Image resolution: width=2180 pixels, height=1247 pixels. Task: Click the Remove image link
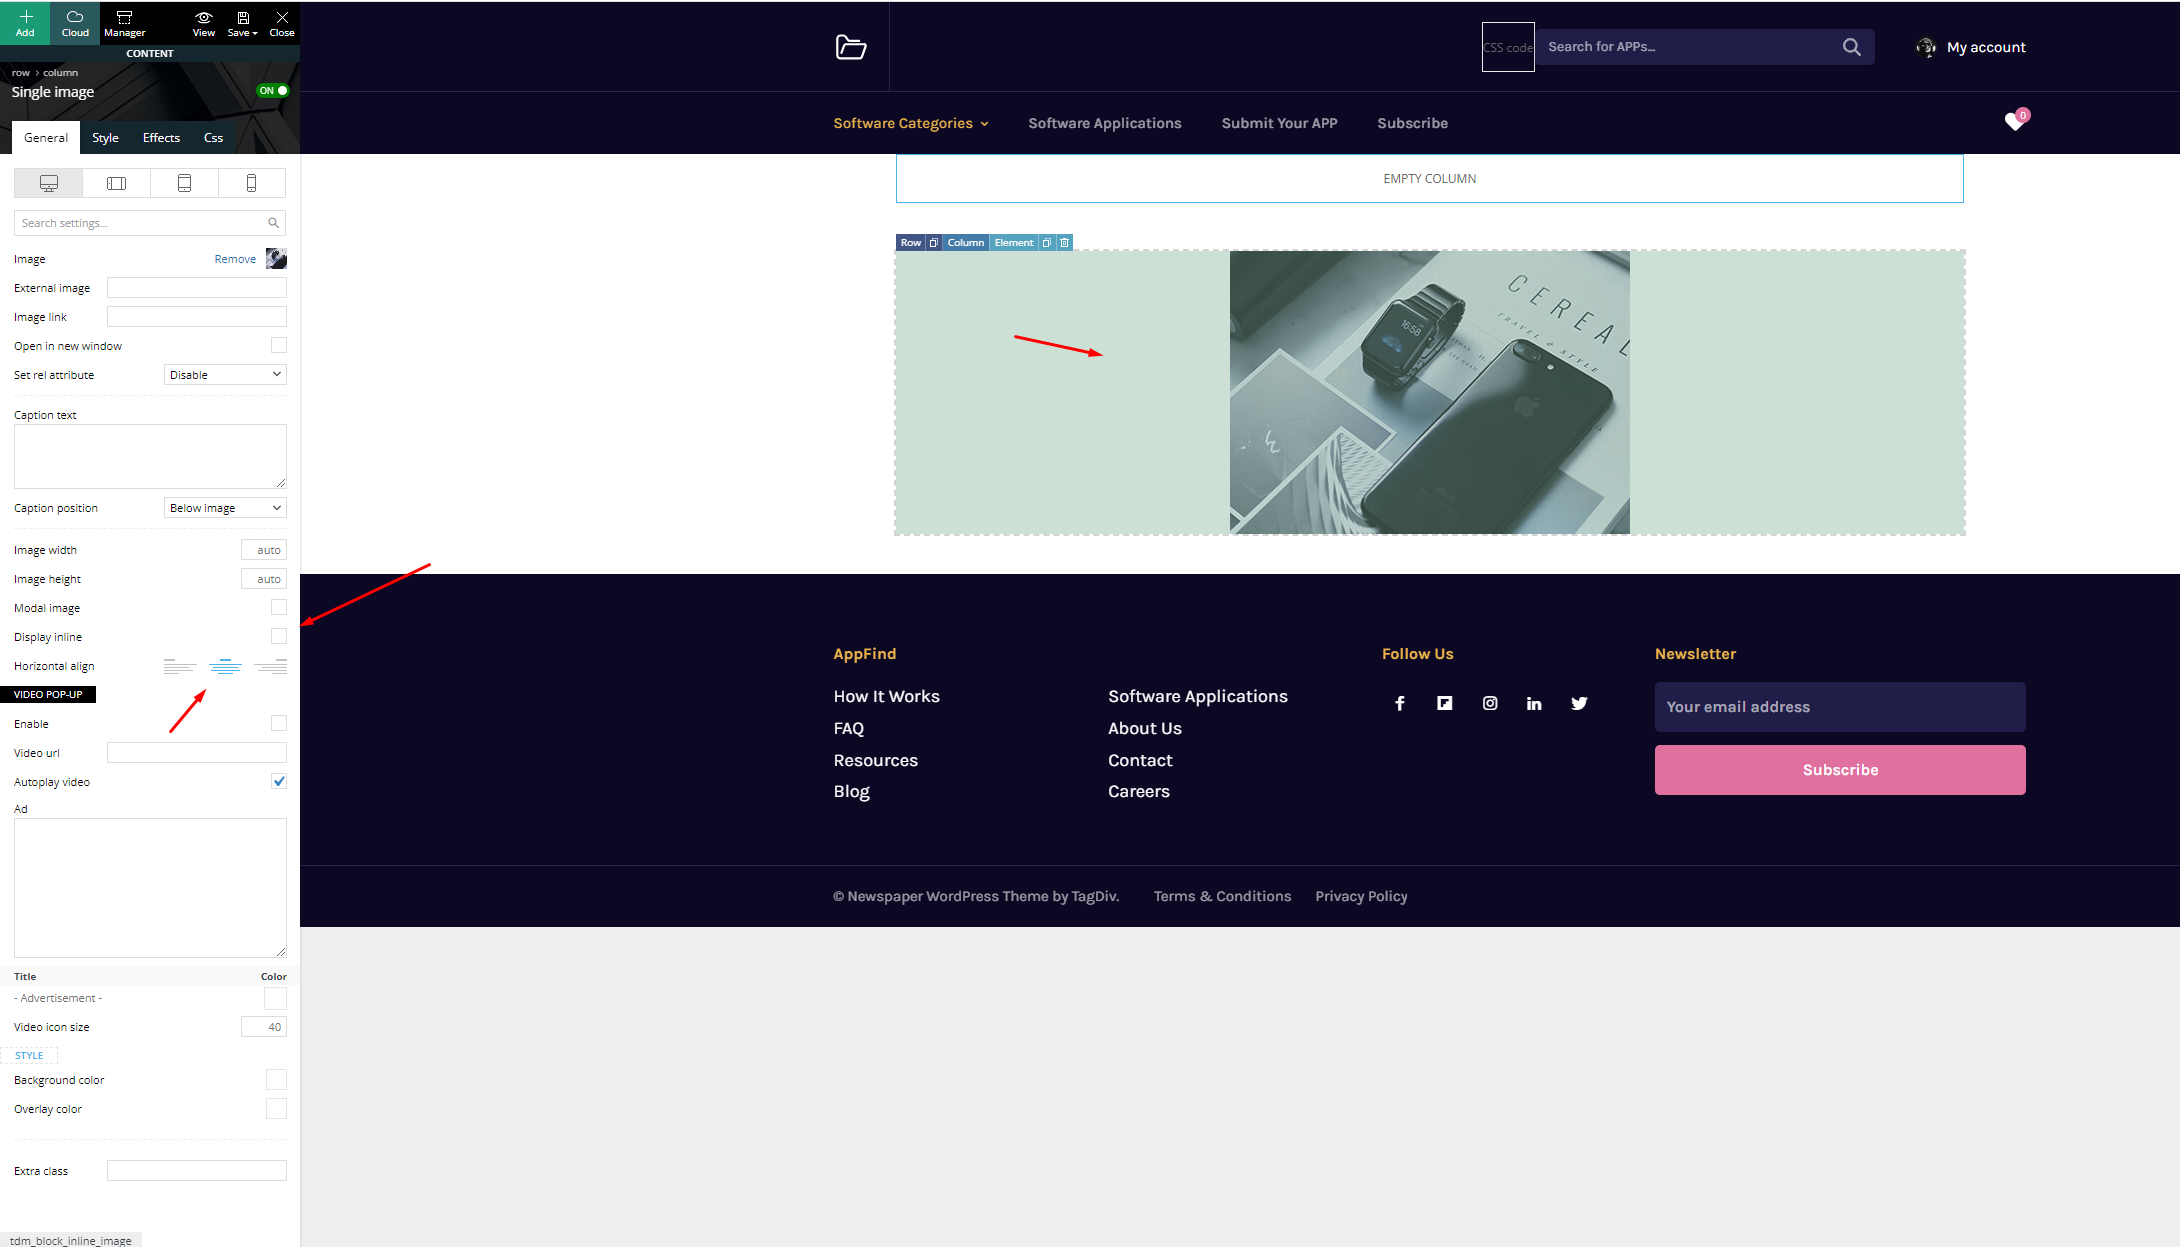[x=235, y=259]
